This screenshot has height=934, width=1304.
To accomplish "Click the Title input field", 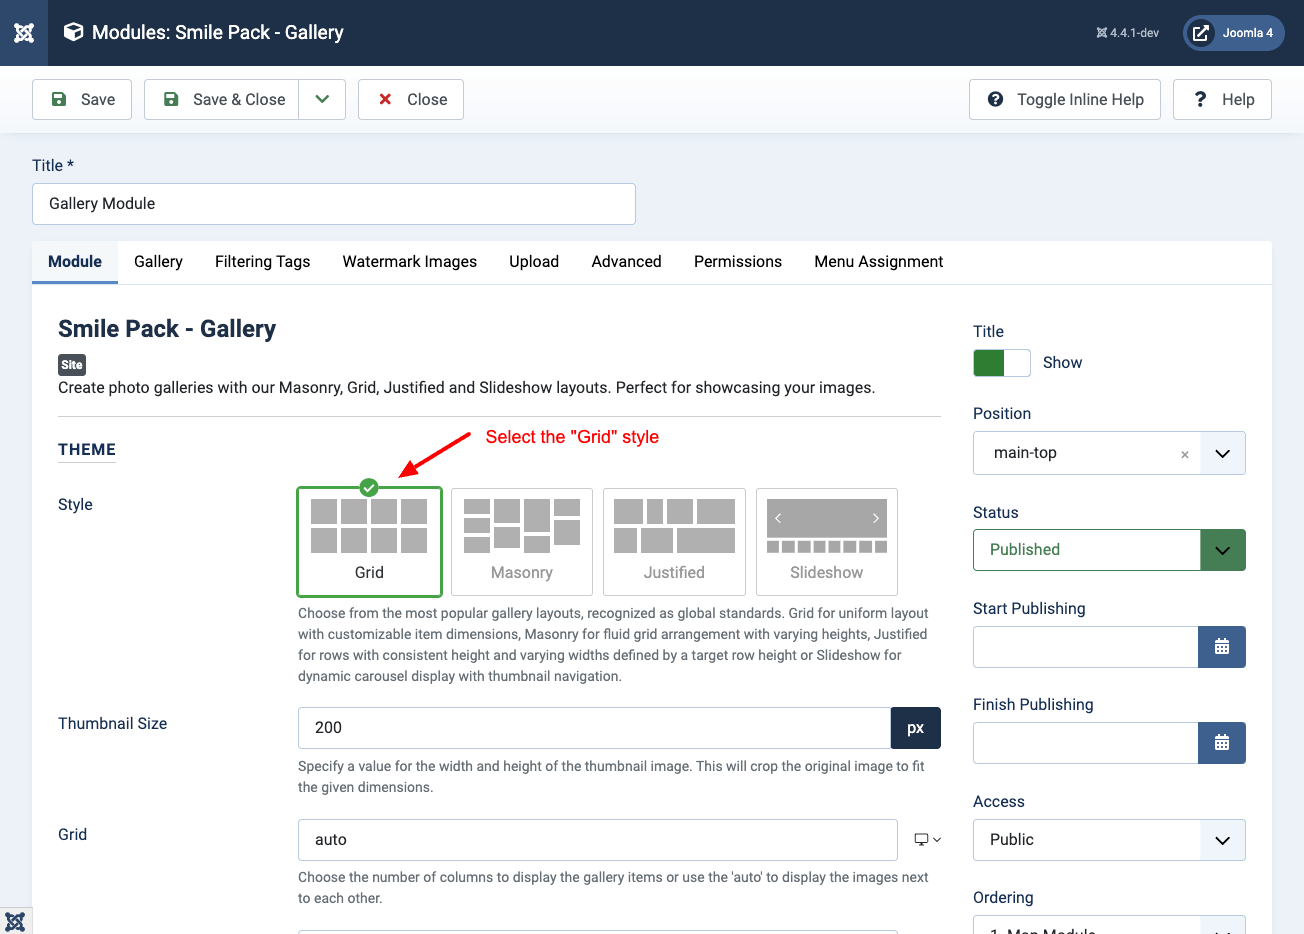I will pos(334,204).
